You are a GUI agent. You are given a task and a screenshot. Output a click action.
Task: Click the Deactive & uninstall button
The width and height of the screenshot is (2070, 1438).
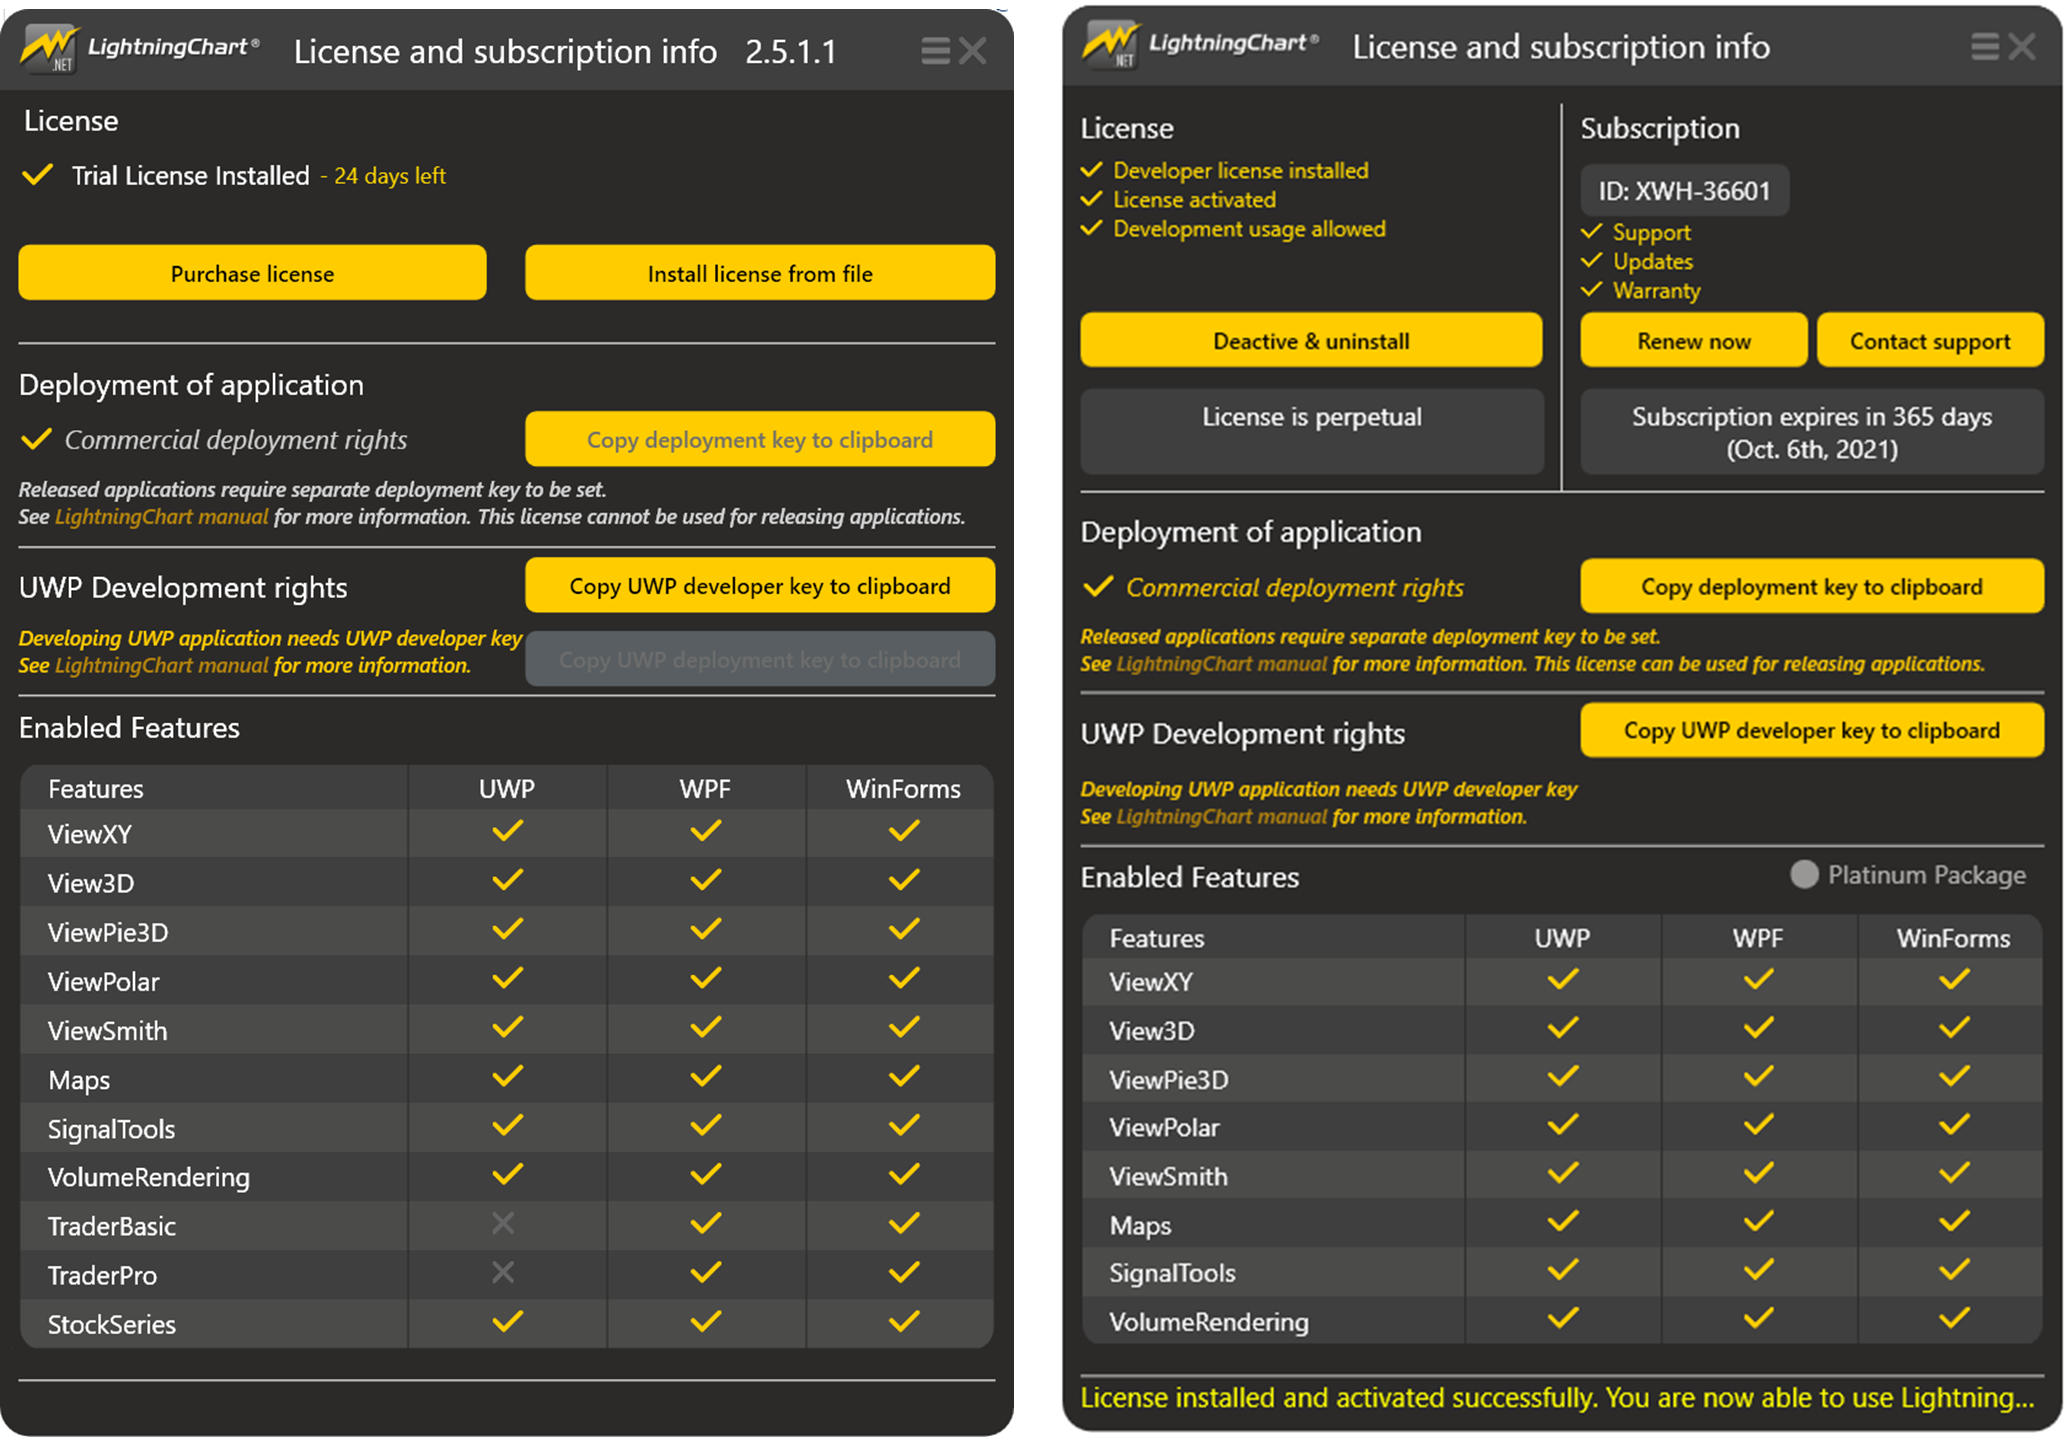pyautogui.click(x=1311, y=340)
